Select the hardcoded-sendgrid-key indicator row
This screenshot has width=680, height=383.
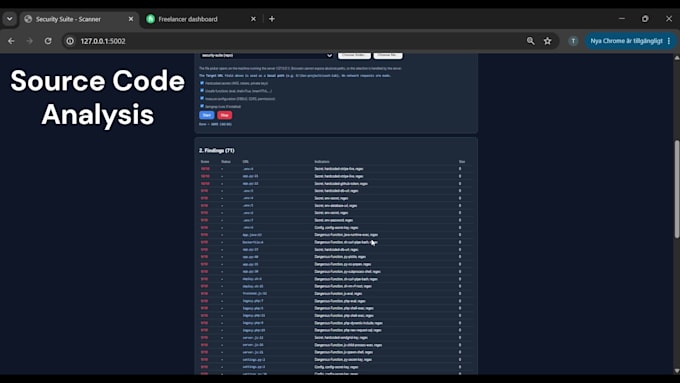(336, 337)
